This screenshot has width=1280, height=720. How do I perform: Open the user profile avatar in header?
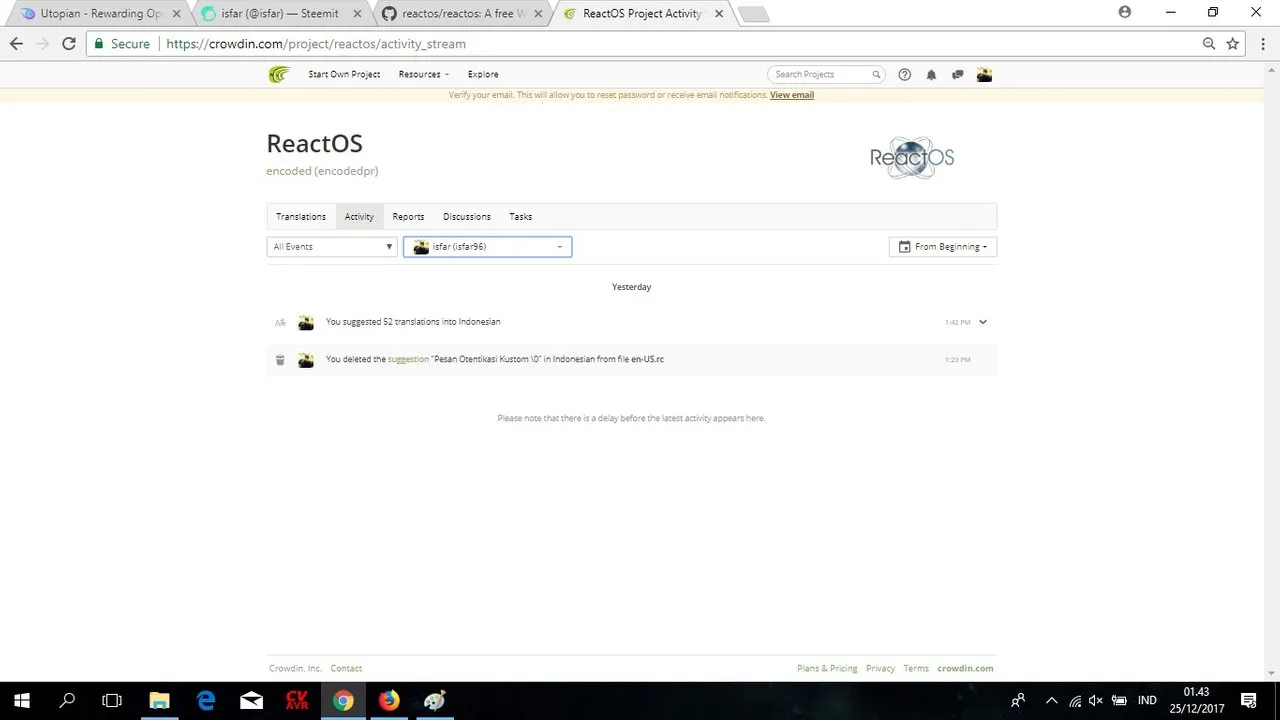pos(984,74)
